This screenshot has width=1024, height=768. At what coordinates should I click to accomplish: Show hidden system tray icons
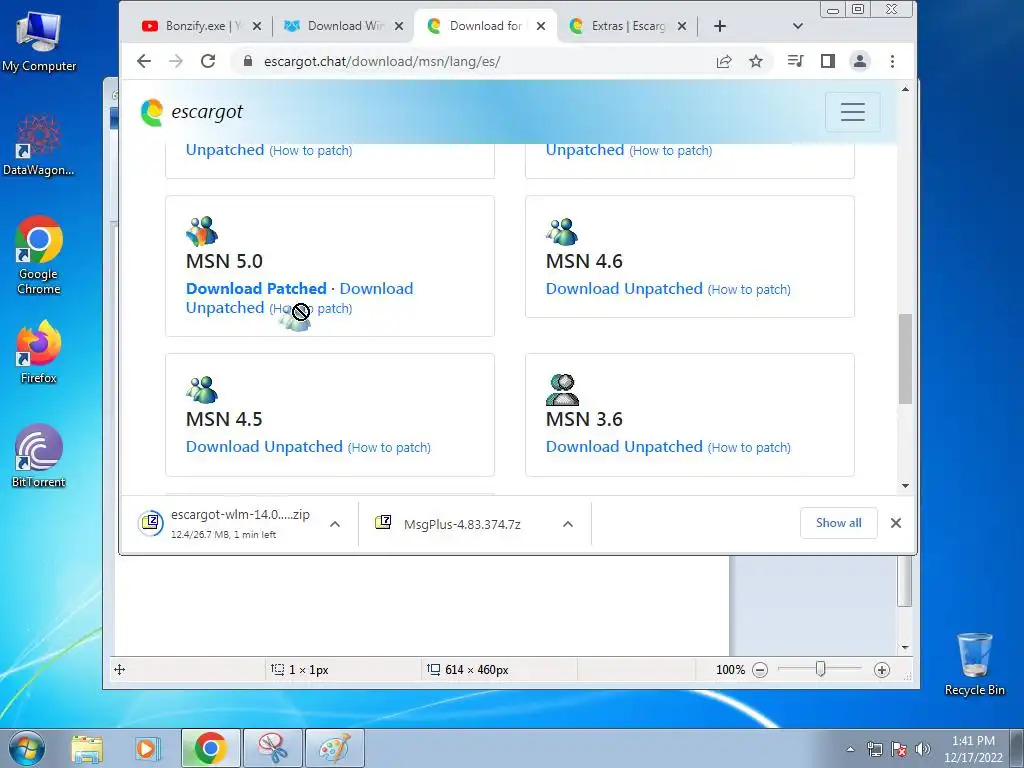[x=850, y=749]
